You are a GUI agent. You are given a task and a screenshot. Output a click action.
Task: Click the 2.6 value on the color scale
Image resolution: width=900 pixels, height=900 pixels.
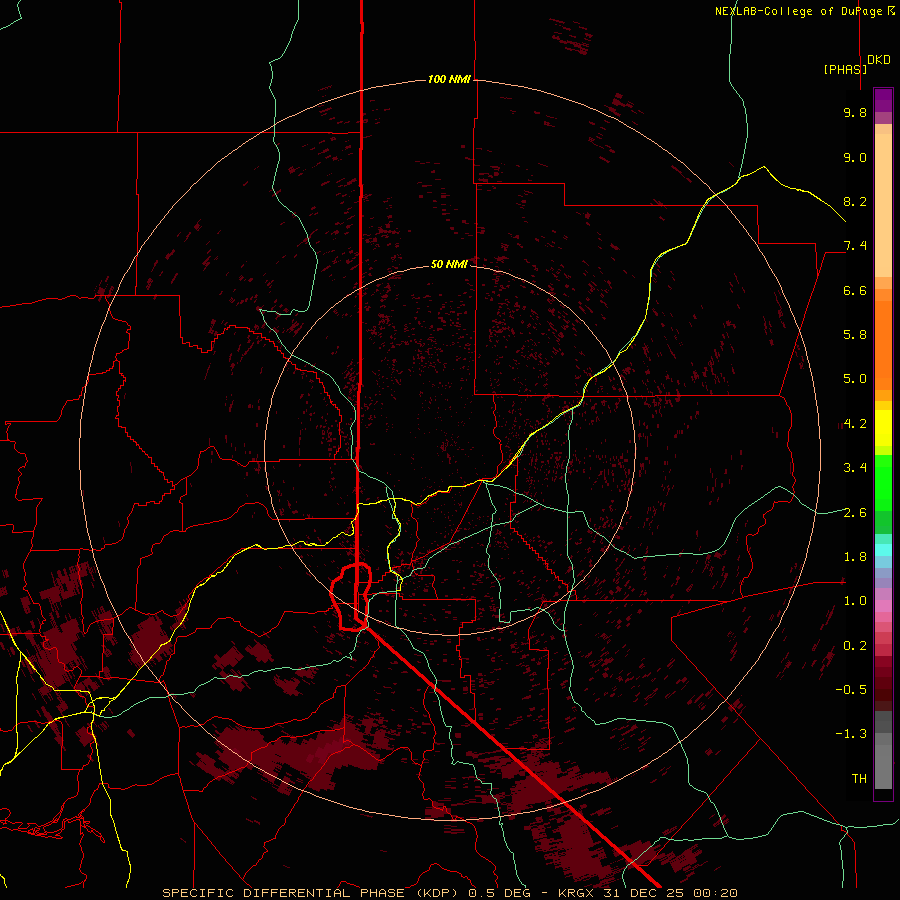pos(855,512)
